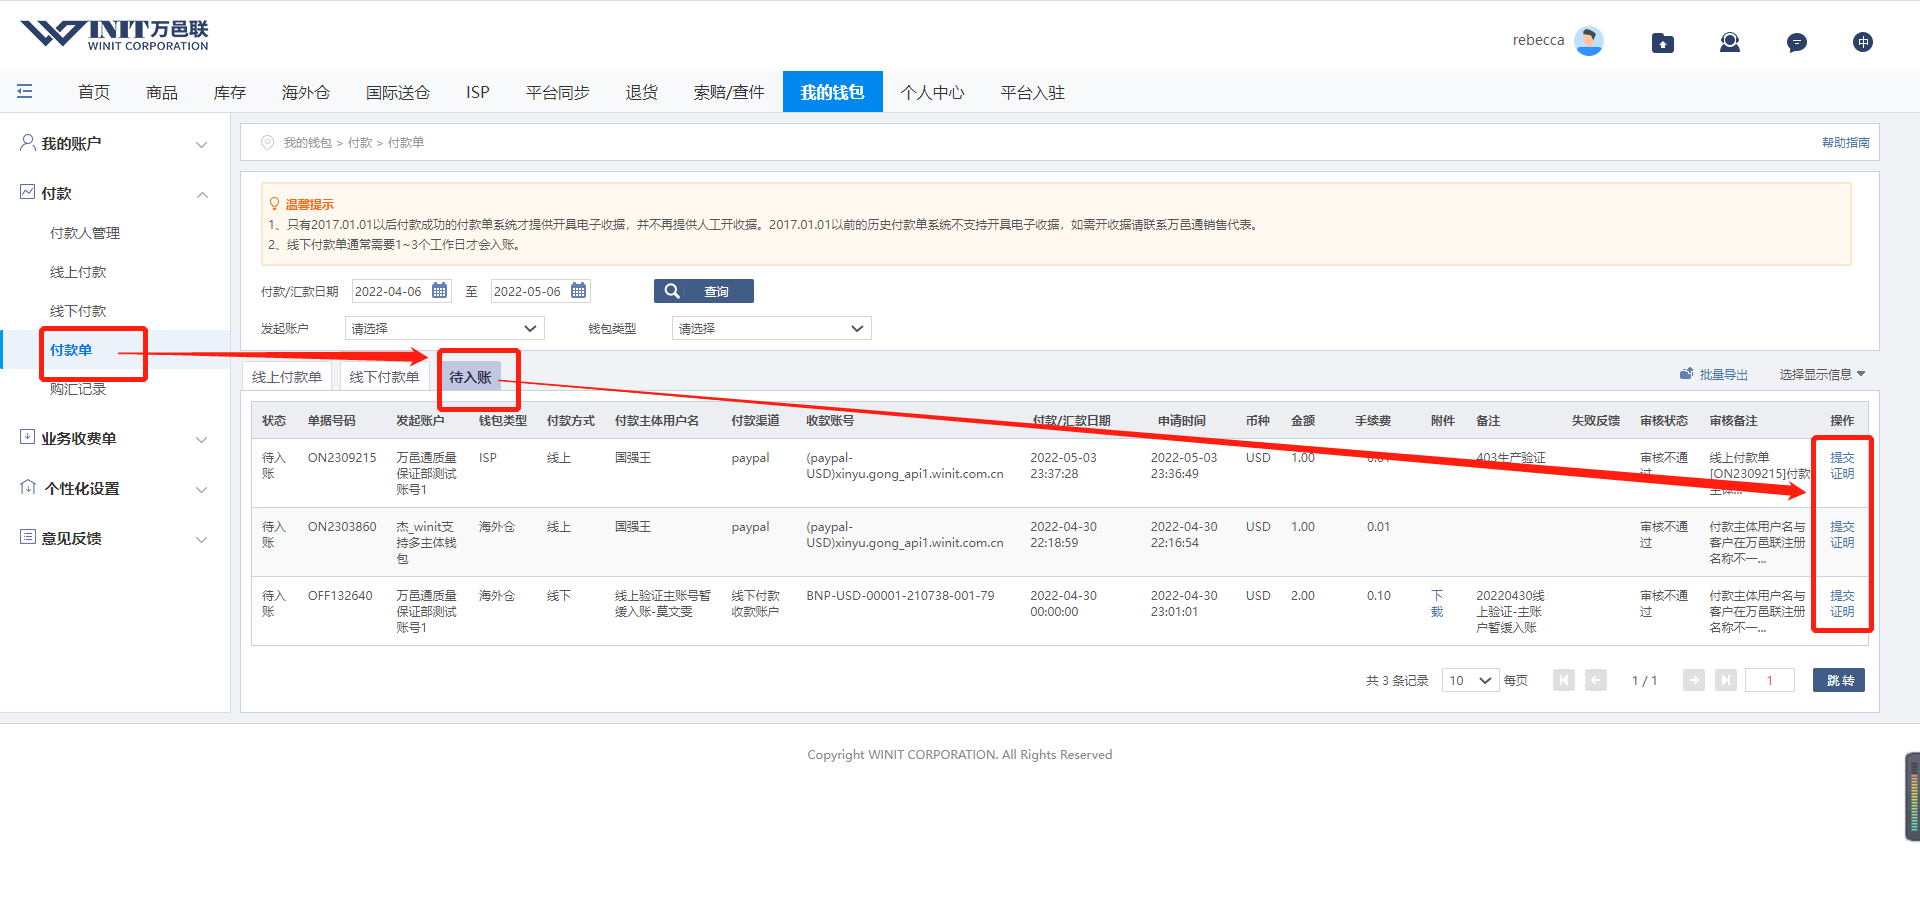Open the ISP menu
Image resolution: width=1920 pixels, height=914 pixels.
478,92
